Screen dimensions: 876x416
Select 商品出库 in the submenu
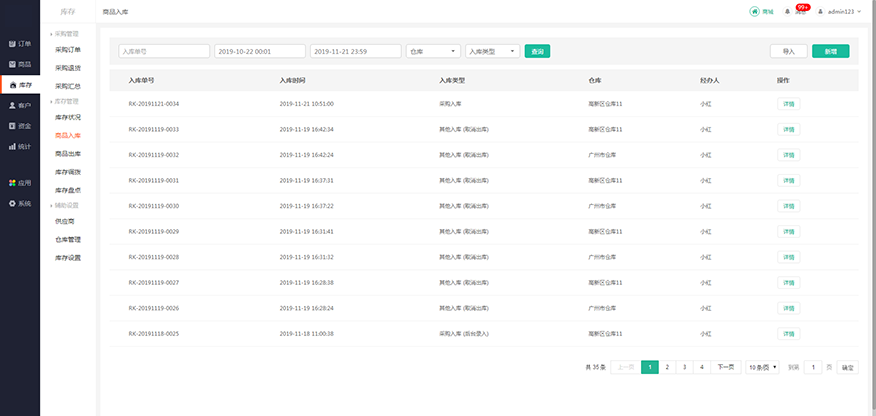click(68, 154)
